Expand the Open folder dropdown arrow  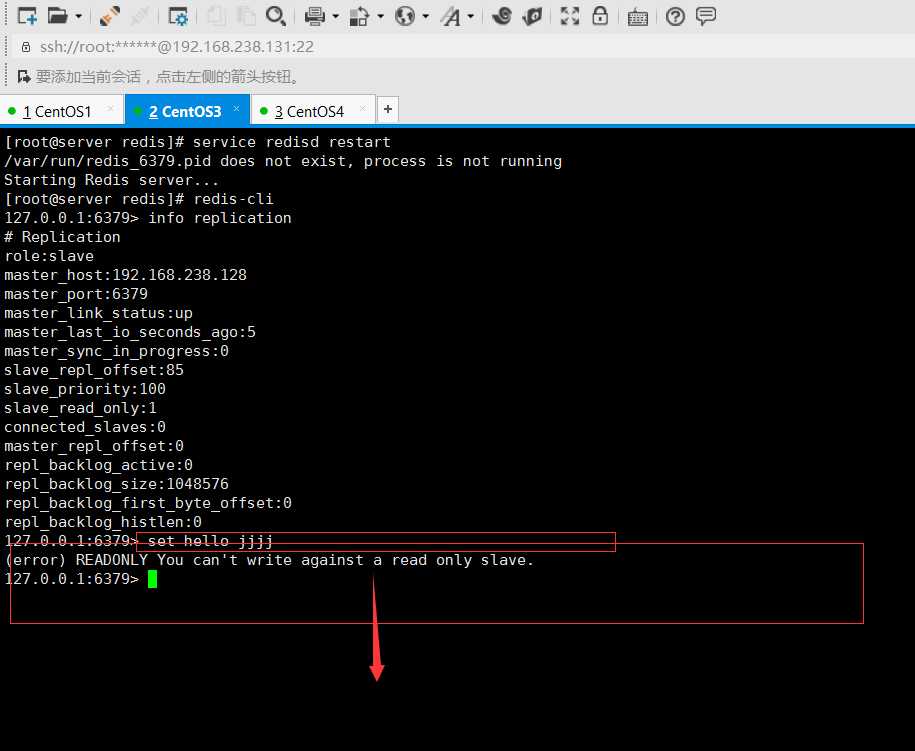tap(78, 16)
